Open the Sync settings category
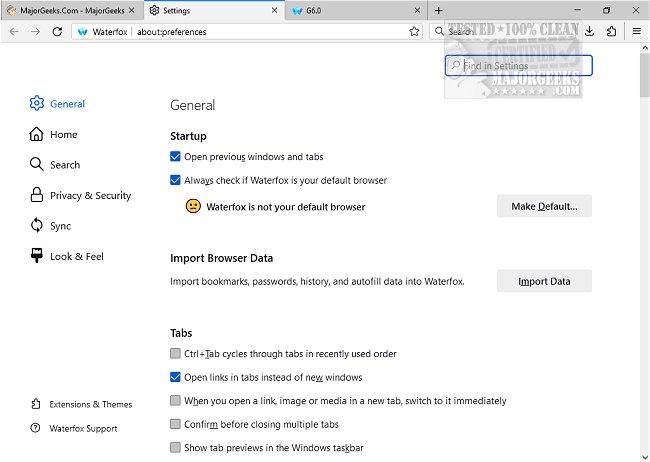Screen dimensions: 650x462 (51, 226)
